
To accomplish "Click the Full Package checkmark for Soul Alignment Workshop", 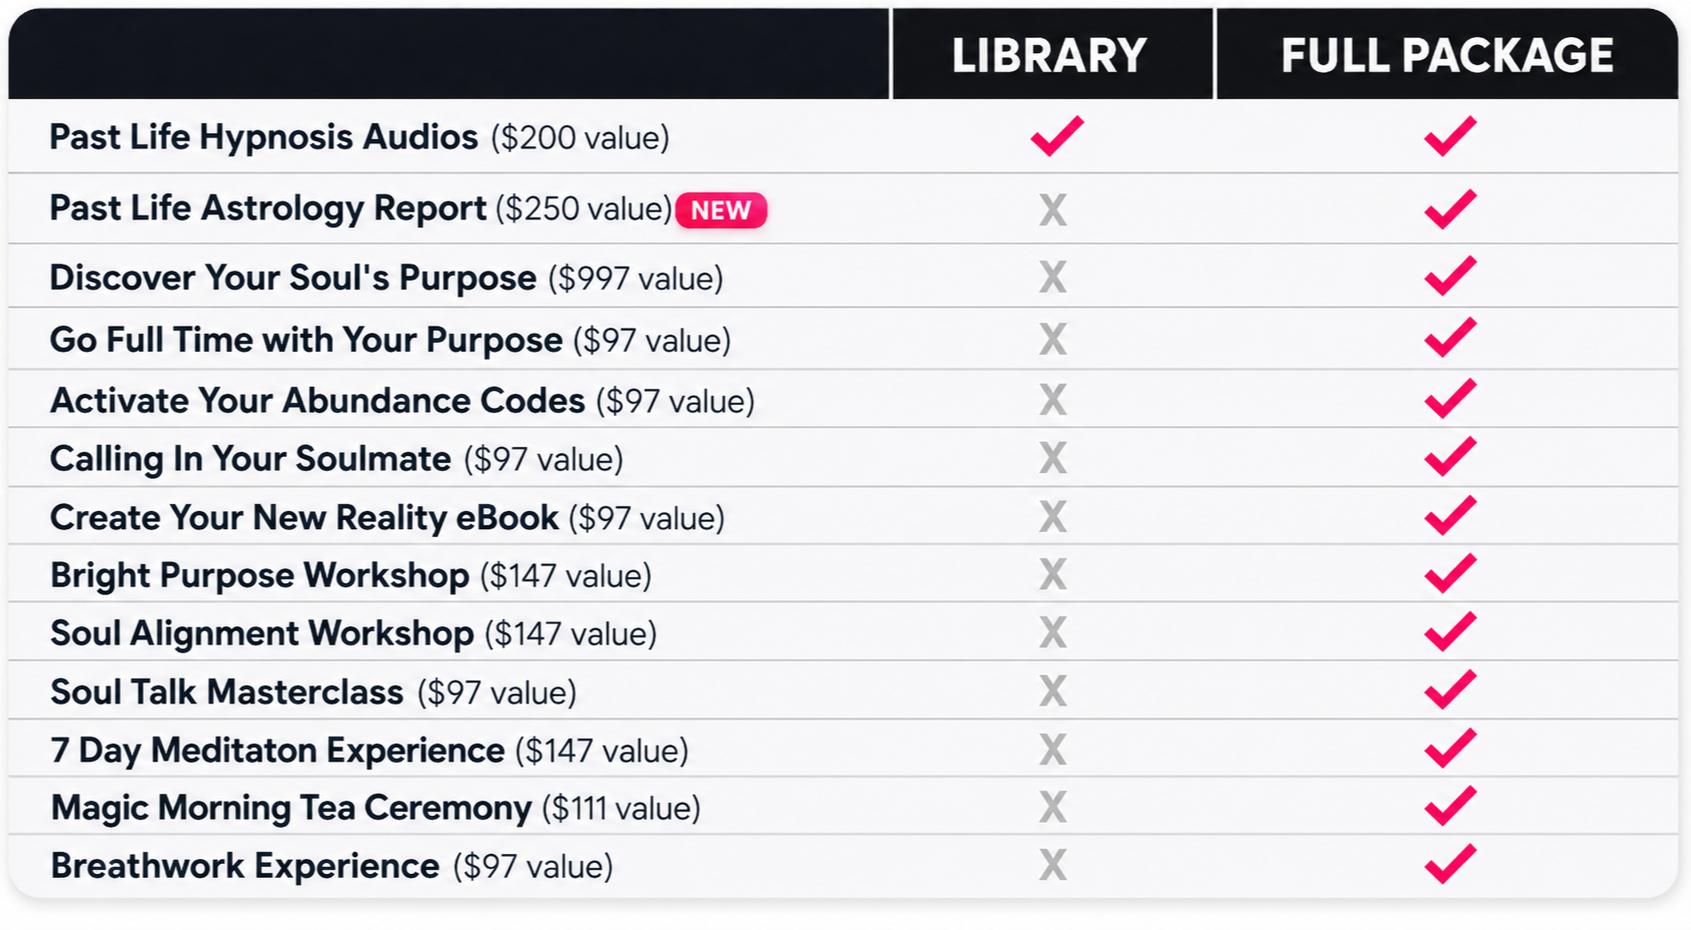I will 1450,632.
